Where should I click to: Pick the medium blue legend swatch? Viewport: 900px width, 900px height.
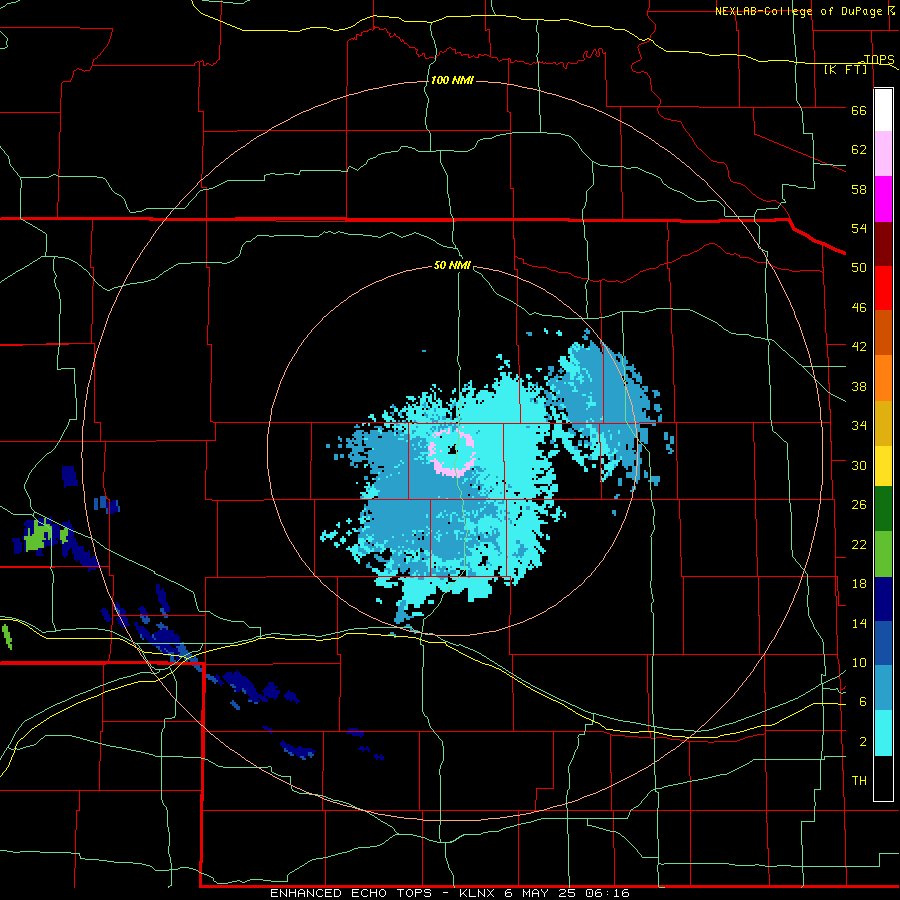[x=883, y=643]
